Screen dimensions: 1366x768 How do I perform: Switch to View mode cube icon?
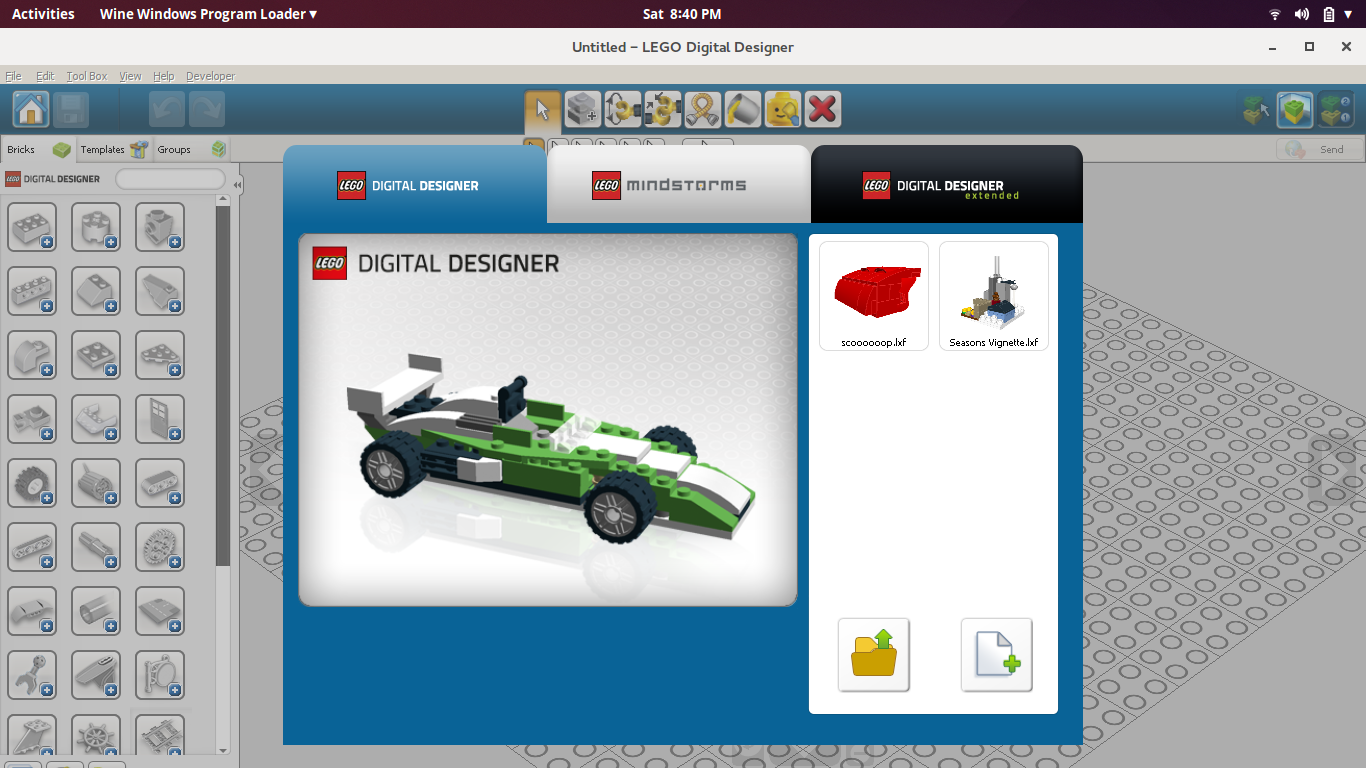click(1295, 110)
